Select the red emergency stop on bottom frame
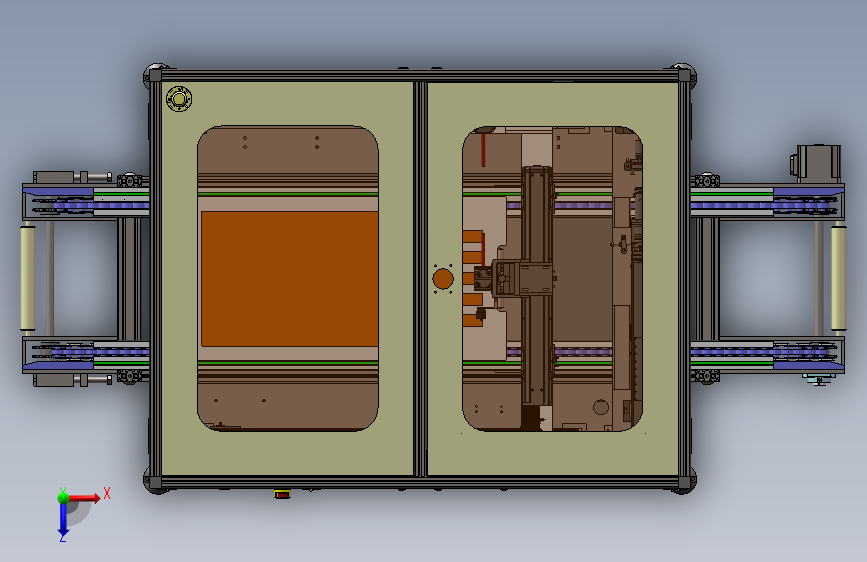 [282, 494]
